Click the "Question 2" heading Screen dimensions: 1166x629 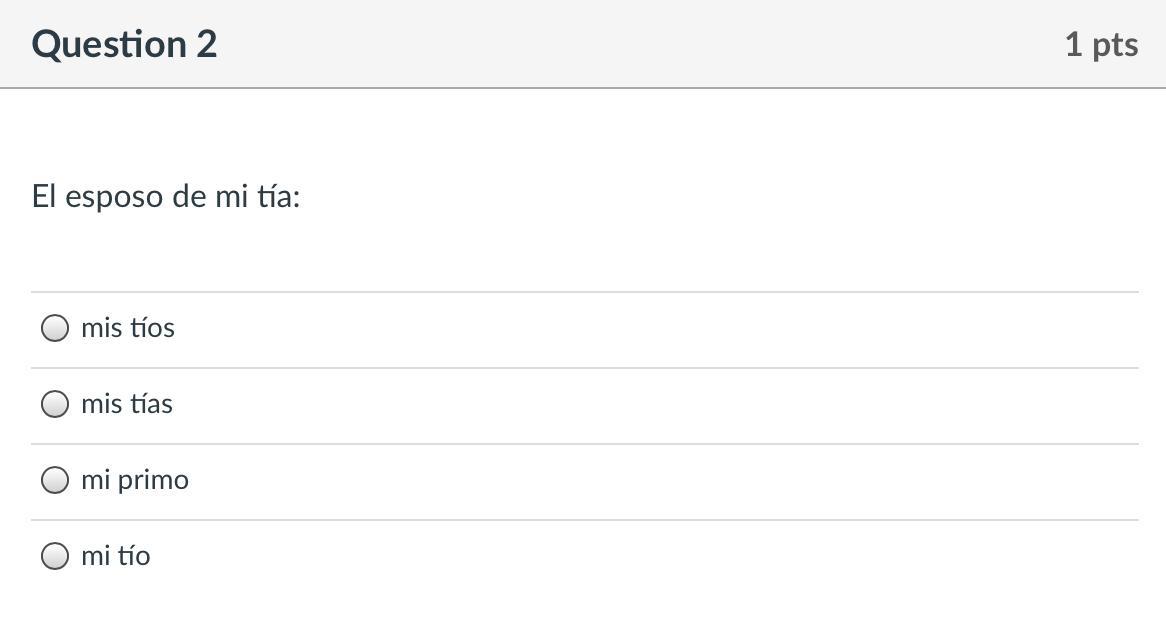pos(124,44)
